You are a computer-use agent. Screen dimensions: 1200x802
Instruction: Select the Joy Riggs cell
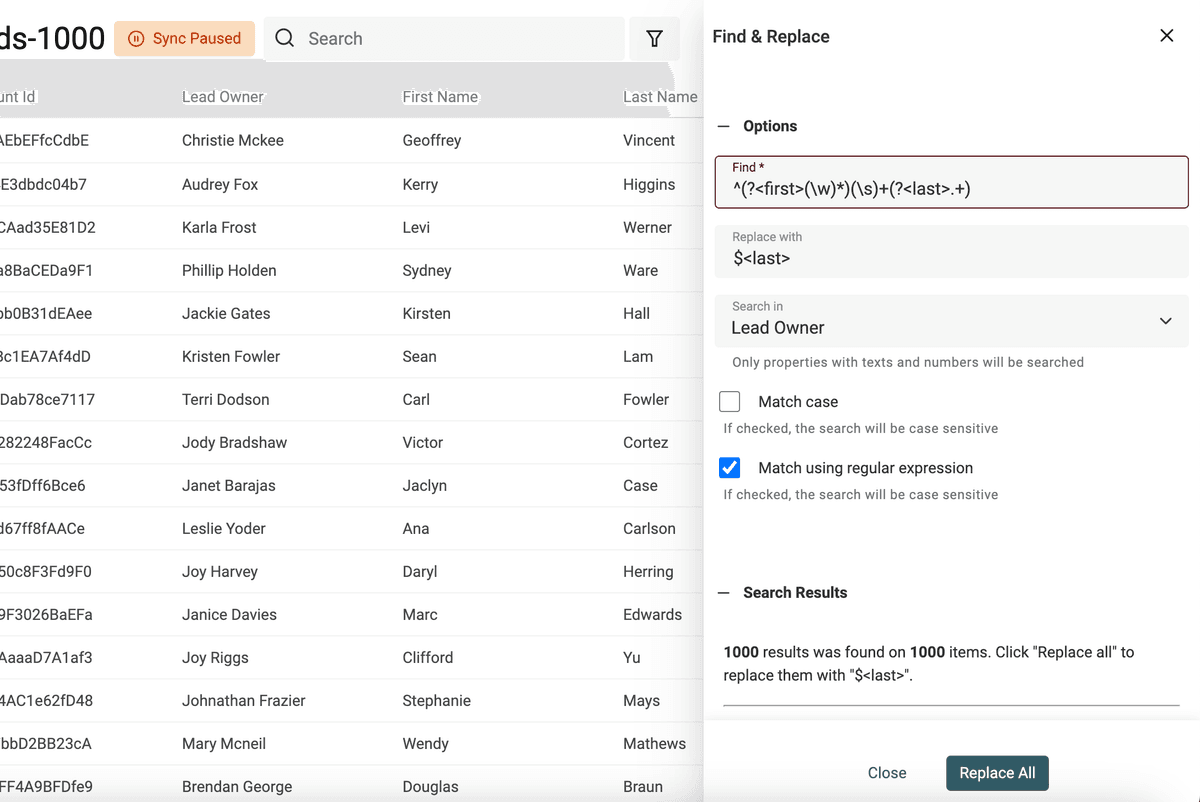click(215, 658)
